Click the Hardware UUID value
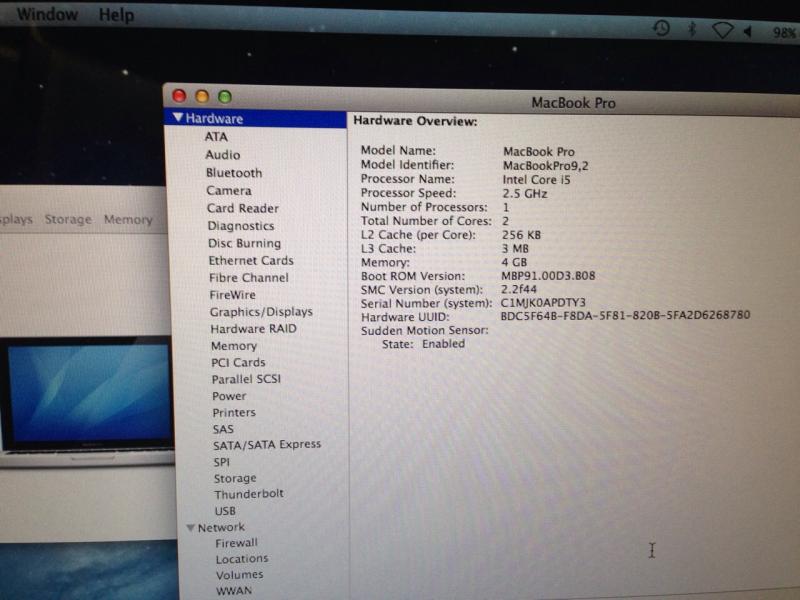The image size is (800, 600). [x=625, y=315]
